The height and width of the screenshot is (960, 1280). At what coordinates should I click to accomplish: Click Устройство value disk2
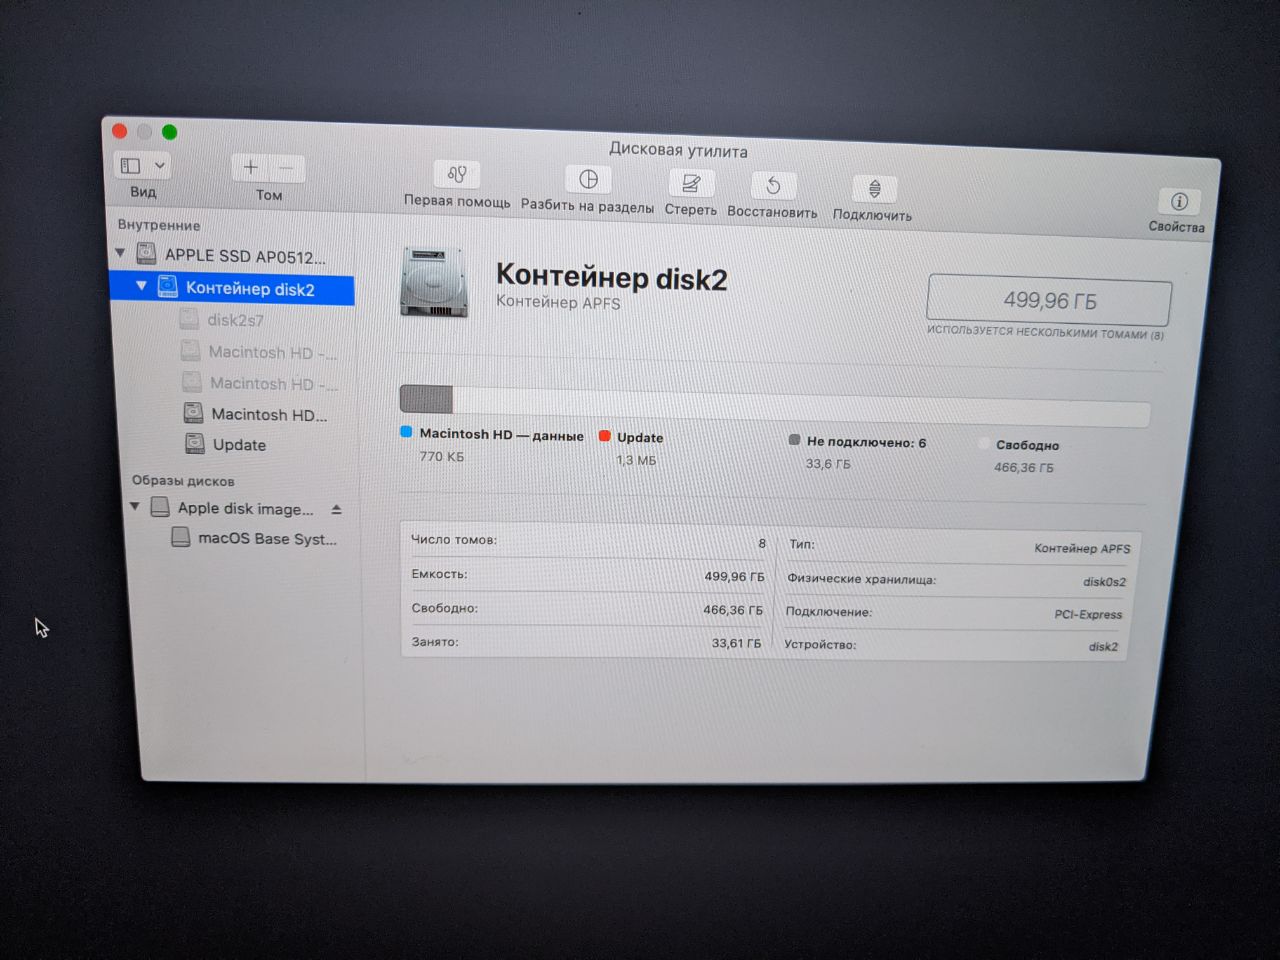(1103, 646)
